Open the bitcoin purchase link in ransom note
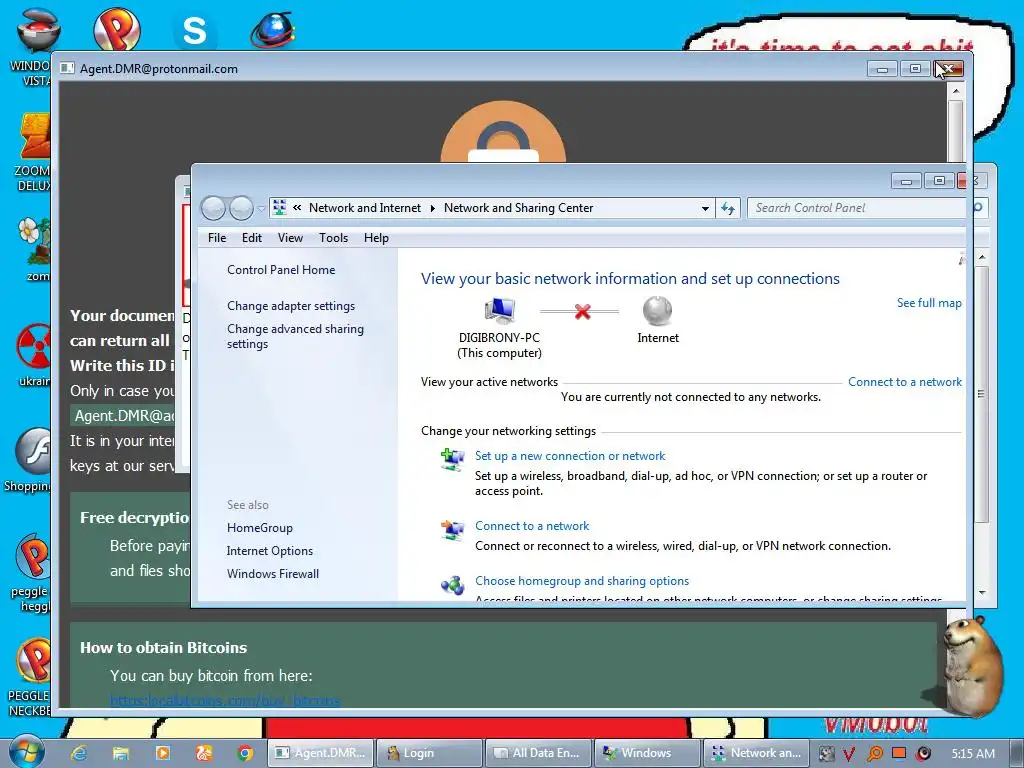Image resolution: width=1024 pixels, height=768 pixels. tap(225, 700)
